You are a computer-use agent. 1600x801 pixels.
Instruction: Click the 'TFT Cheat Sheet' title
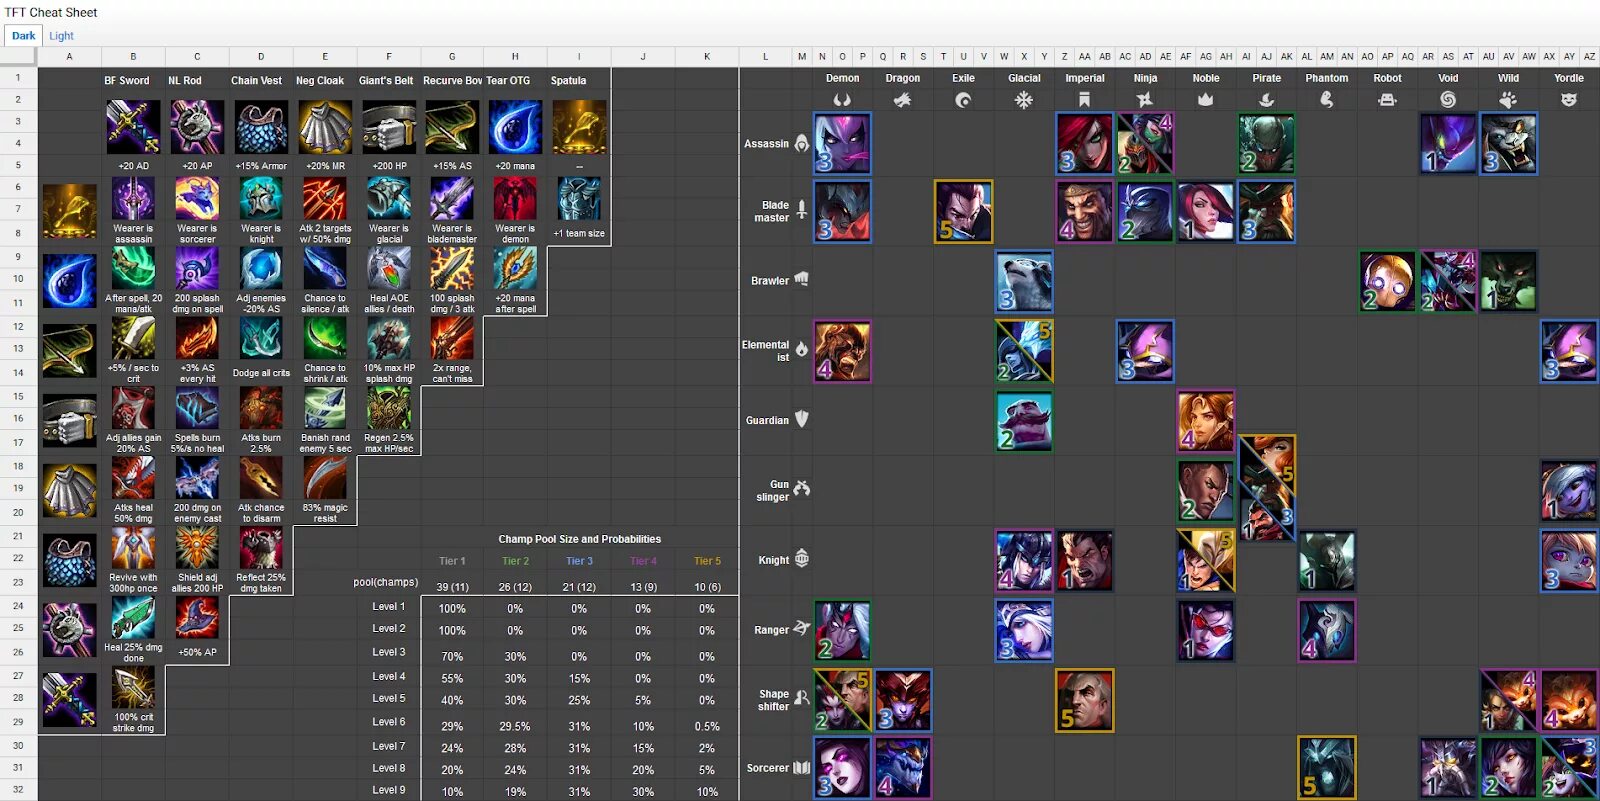click(51, 13)
